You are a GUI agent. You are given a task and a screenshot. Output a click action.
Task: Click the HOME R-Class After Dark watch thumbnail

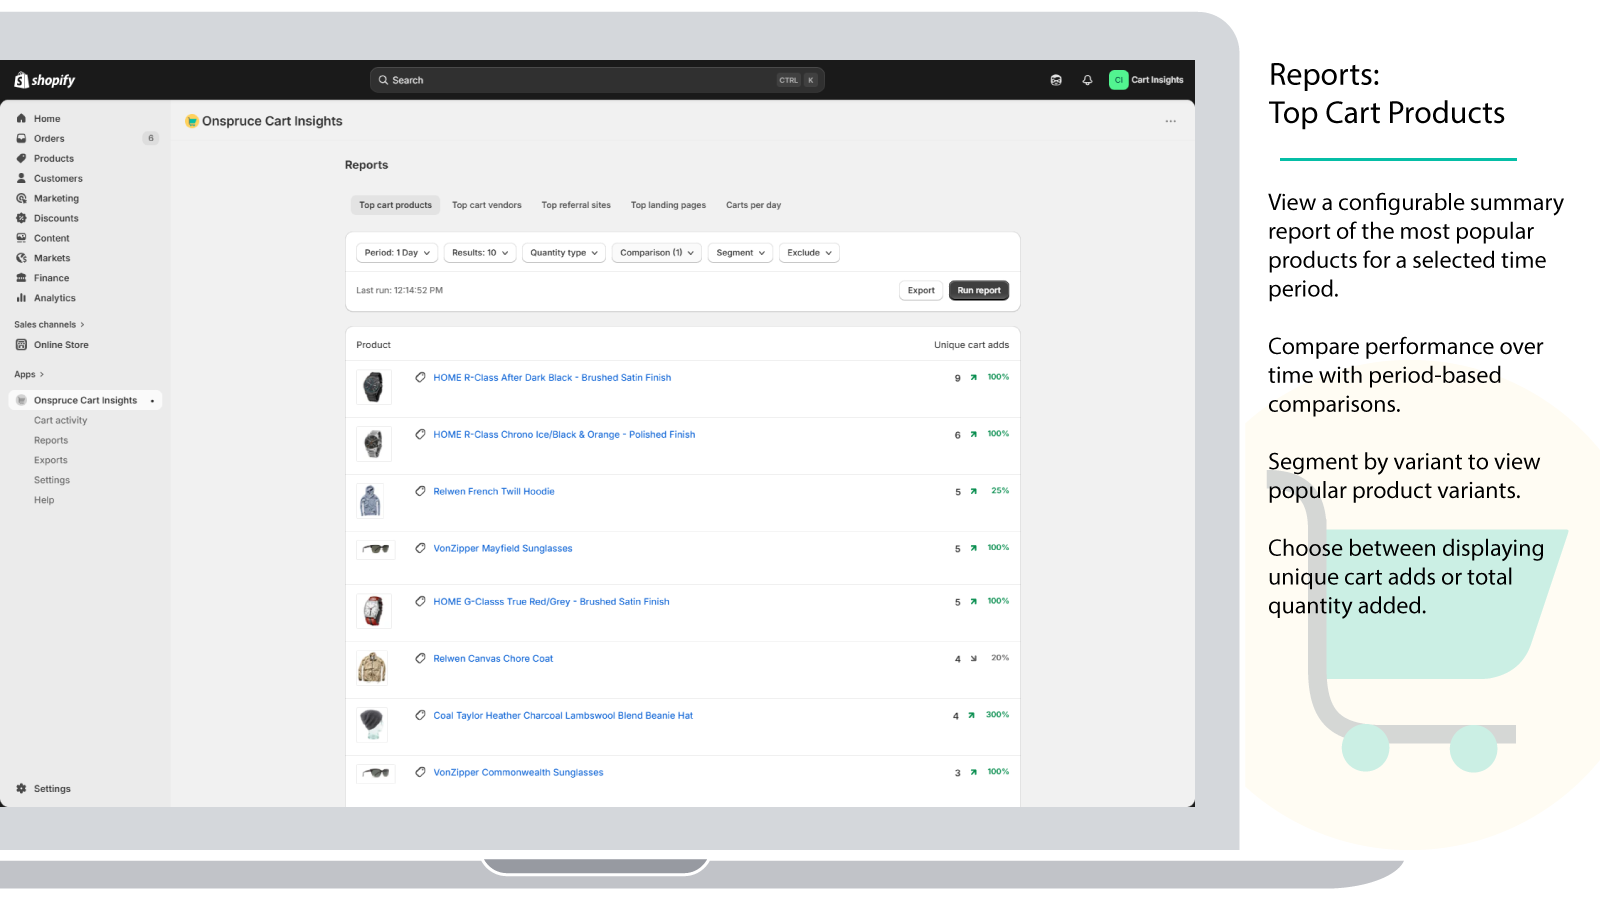click(372, 386)
